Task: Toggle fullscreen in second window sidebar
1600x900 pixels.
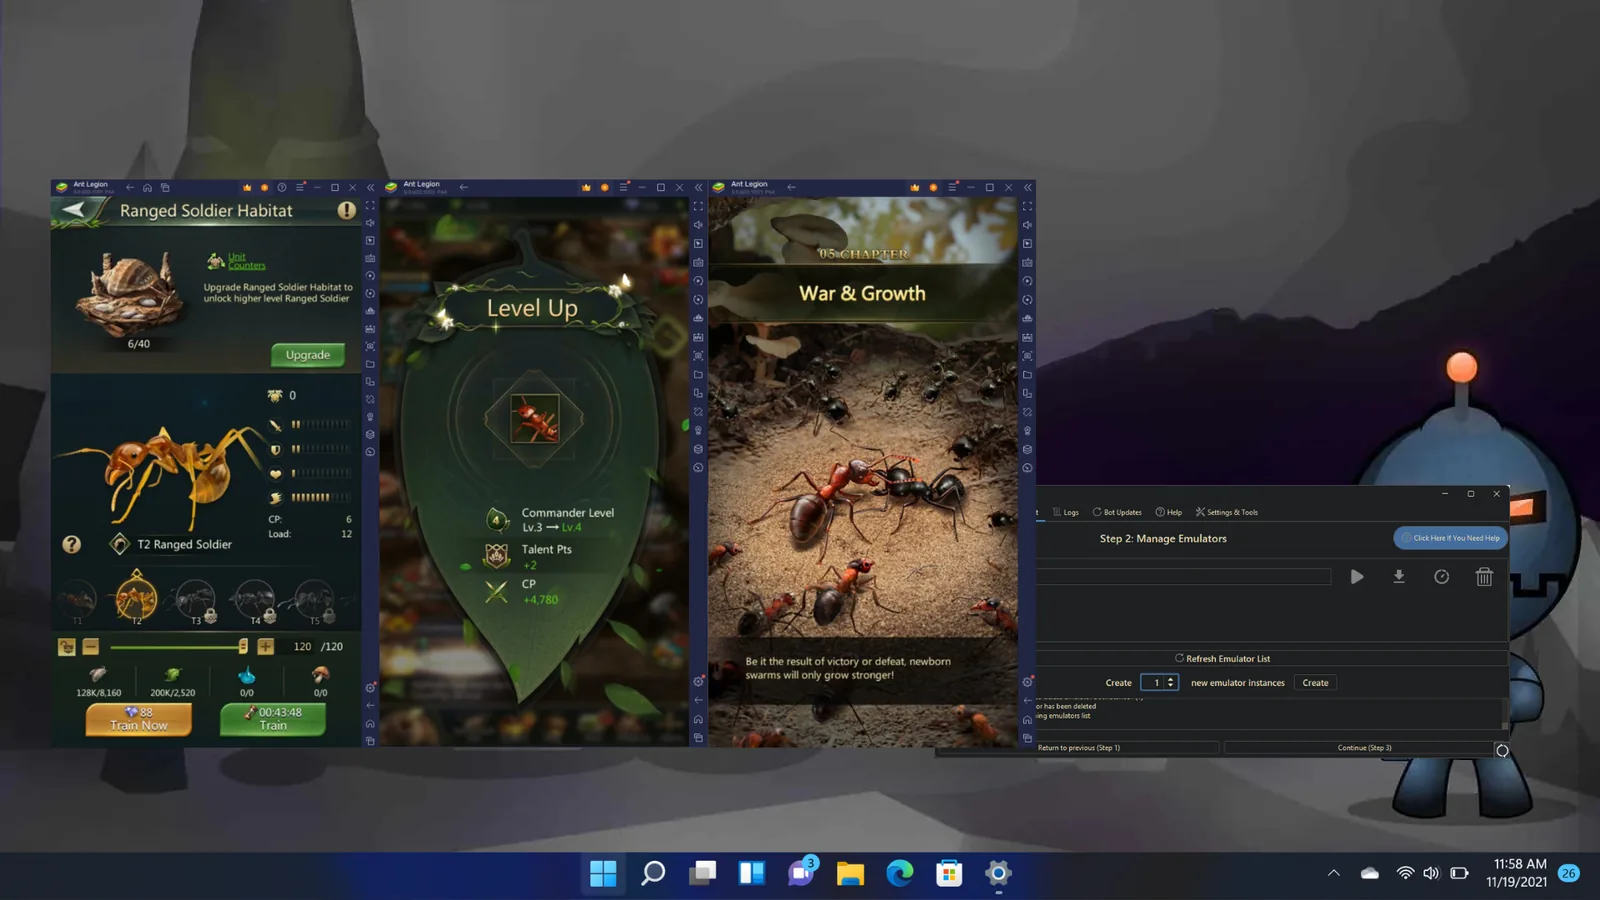Action: (x=698, y=206)
